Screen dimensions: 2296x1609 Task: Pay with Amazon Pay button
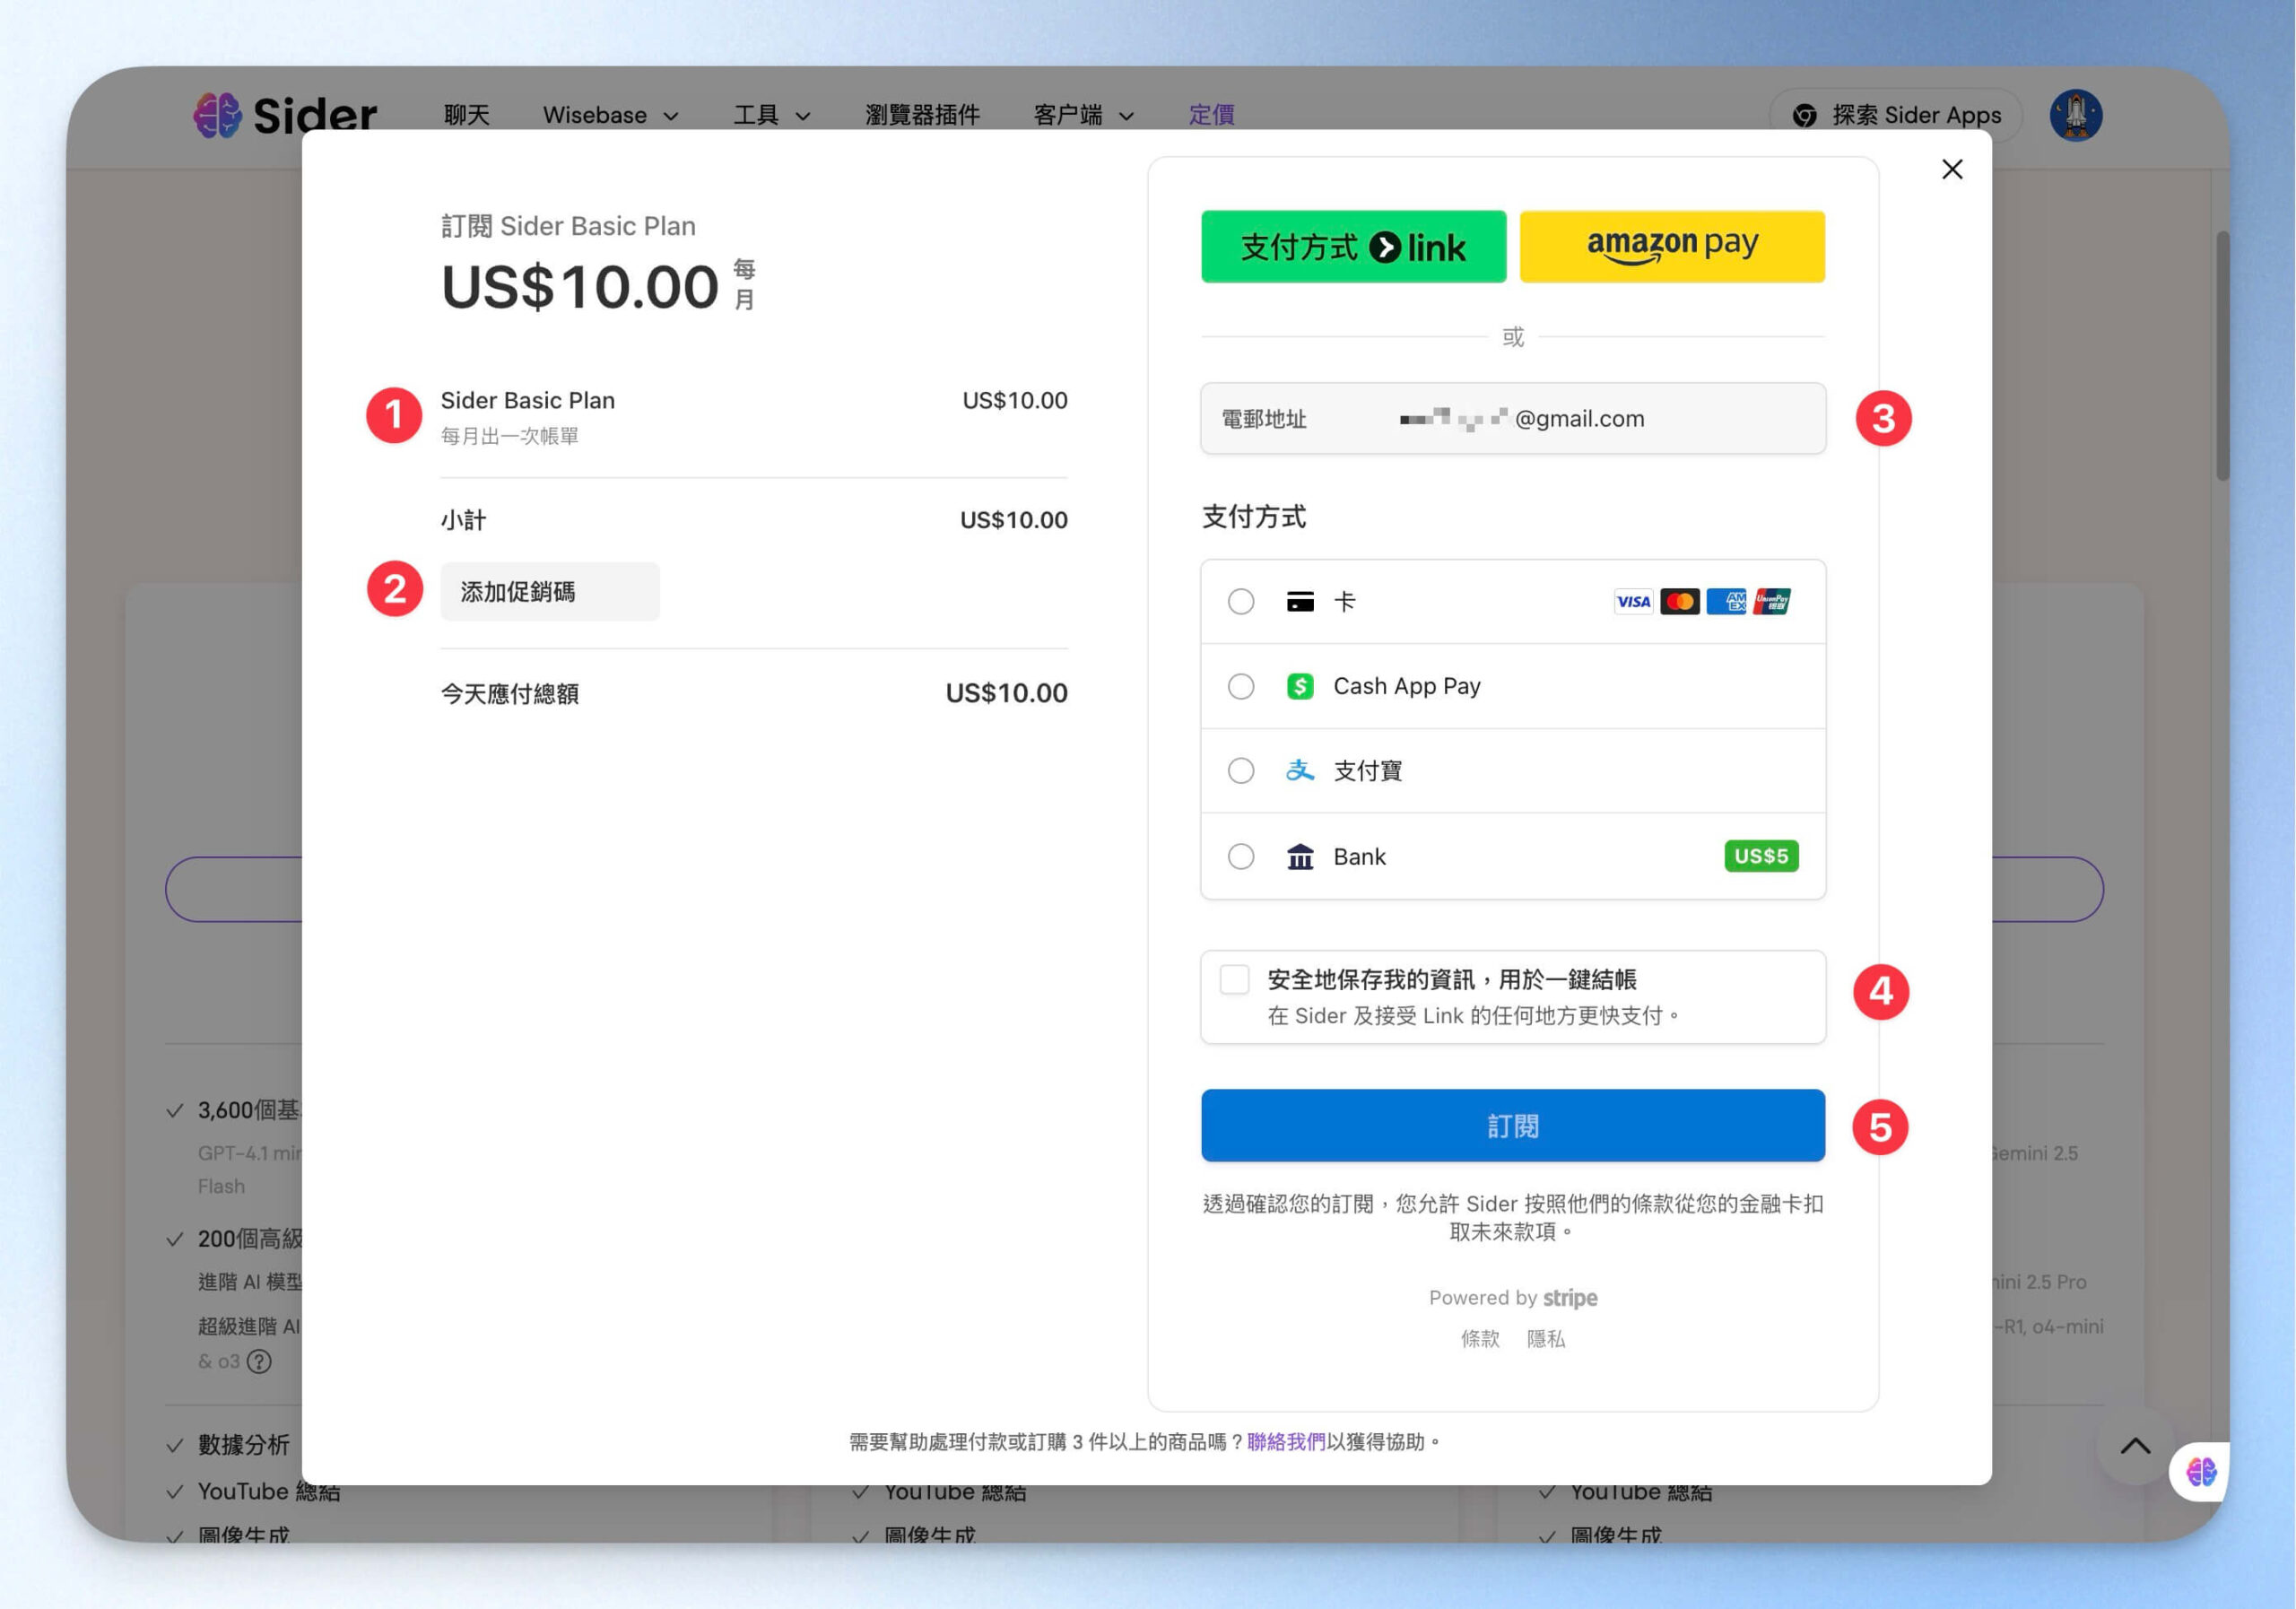tap(1672, 246)
